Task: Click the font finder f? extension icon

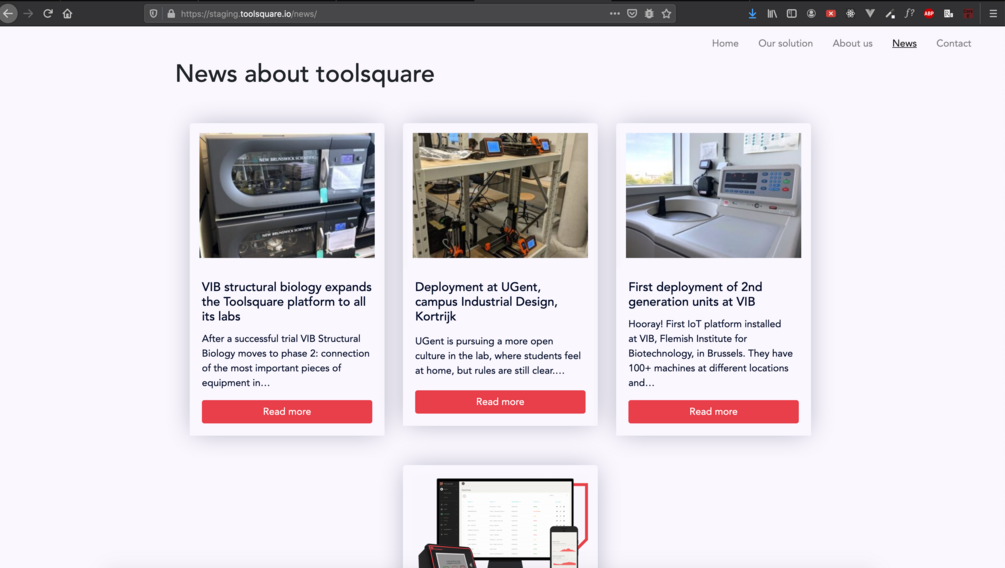Action: 909,13
